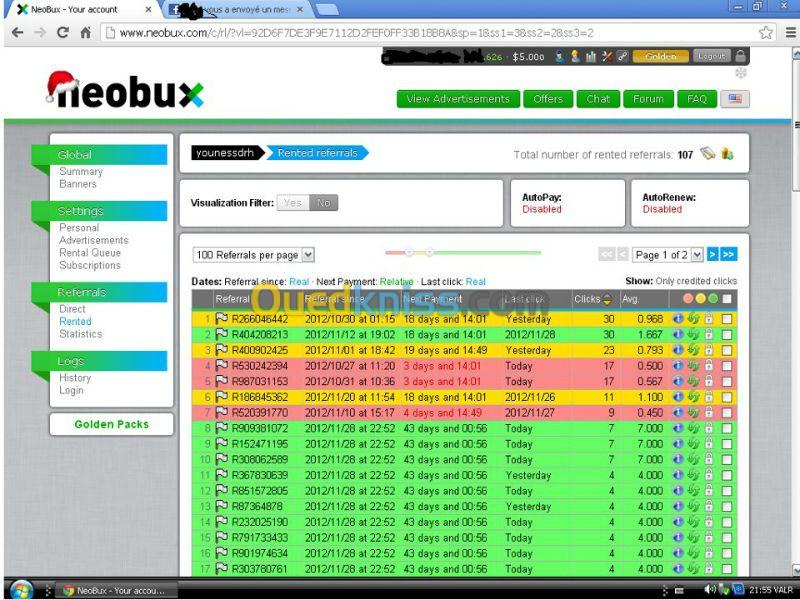Viewport: 800px width, 600px height.
Task: Click the chain link icon in account bar
Action: (622, 57)
